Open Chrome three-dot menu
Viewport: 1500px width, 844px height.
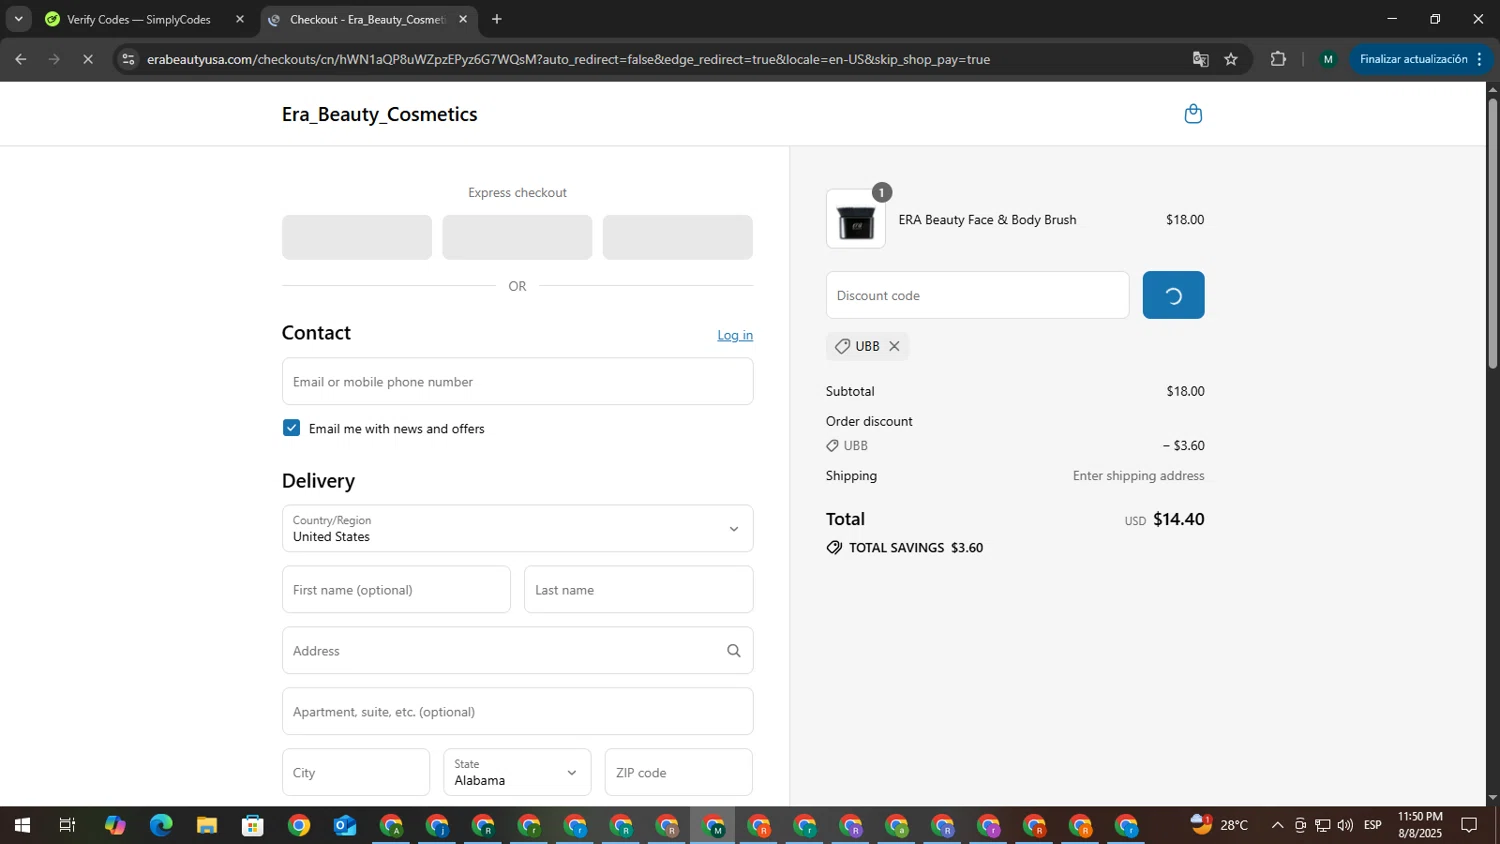1479,59
